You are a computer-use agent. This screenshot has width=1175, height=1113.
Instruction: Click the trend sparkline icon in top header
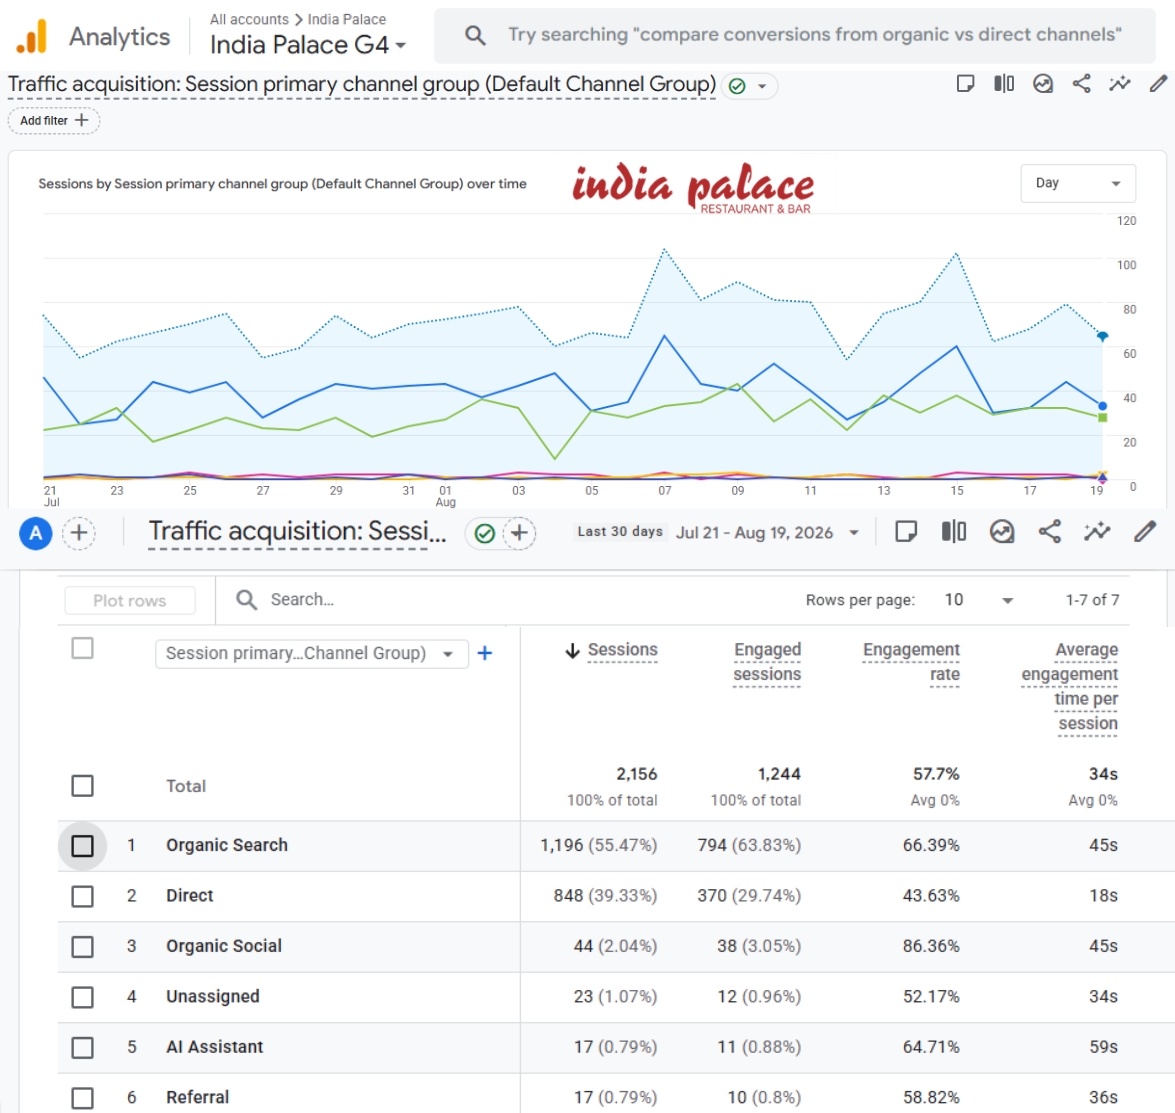[1120, 84]
